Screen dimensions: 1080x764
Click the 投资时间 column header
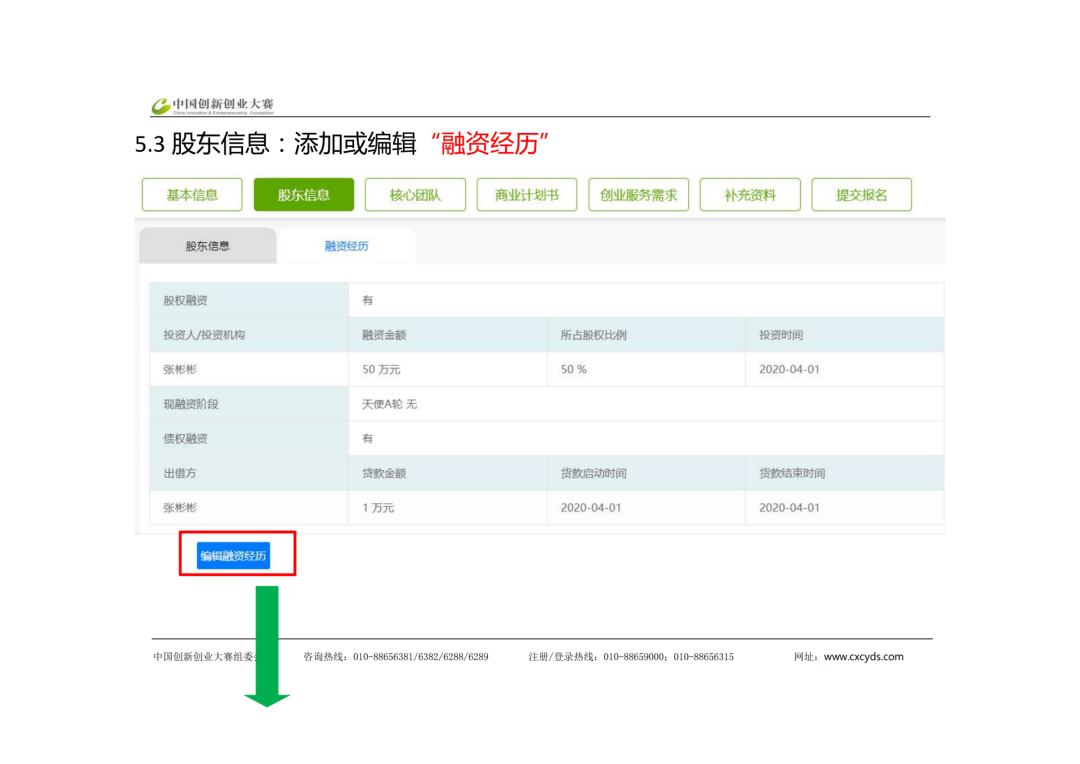click(x=780, y=335)
